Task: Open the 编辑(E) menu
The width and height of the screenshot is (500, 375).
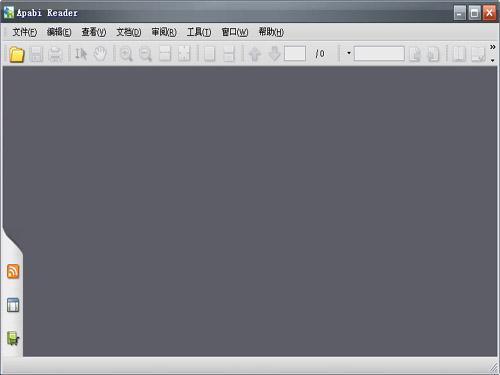Action: tap(59, 32)
